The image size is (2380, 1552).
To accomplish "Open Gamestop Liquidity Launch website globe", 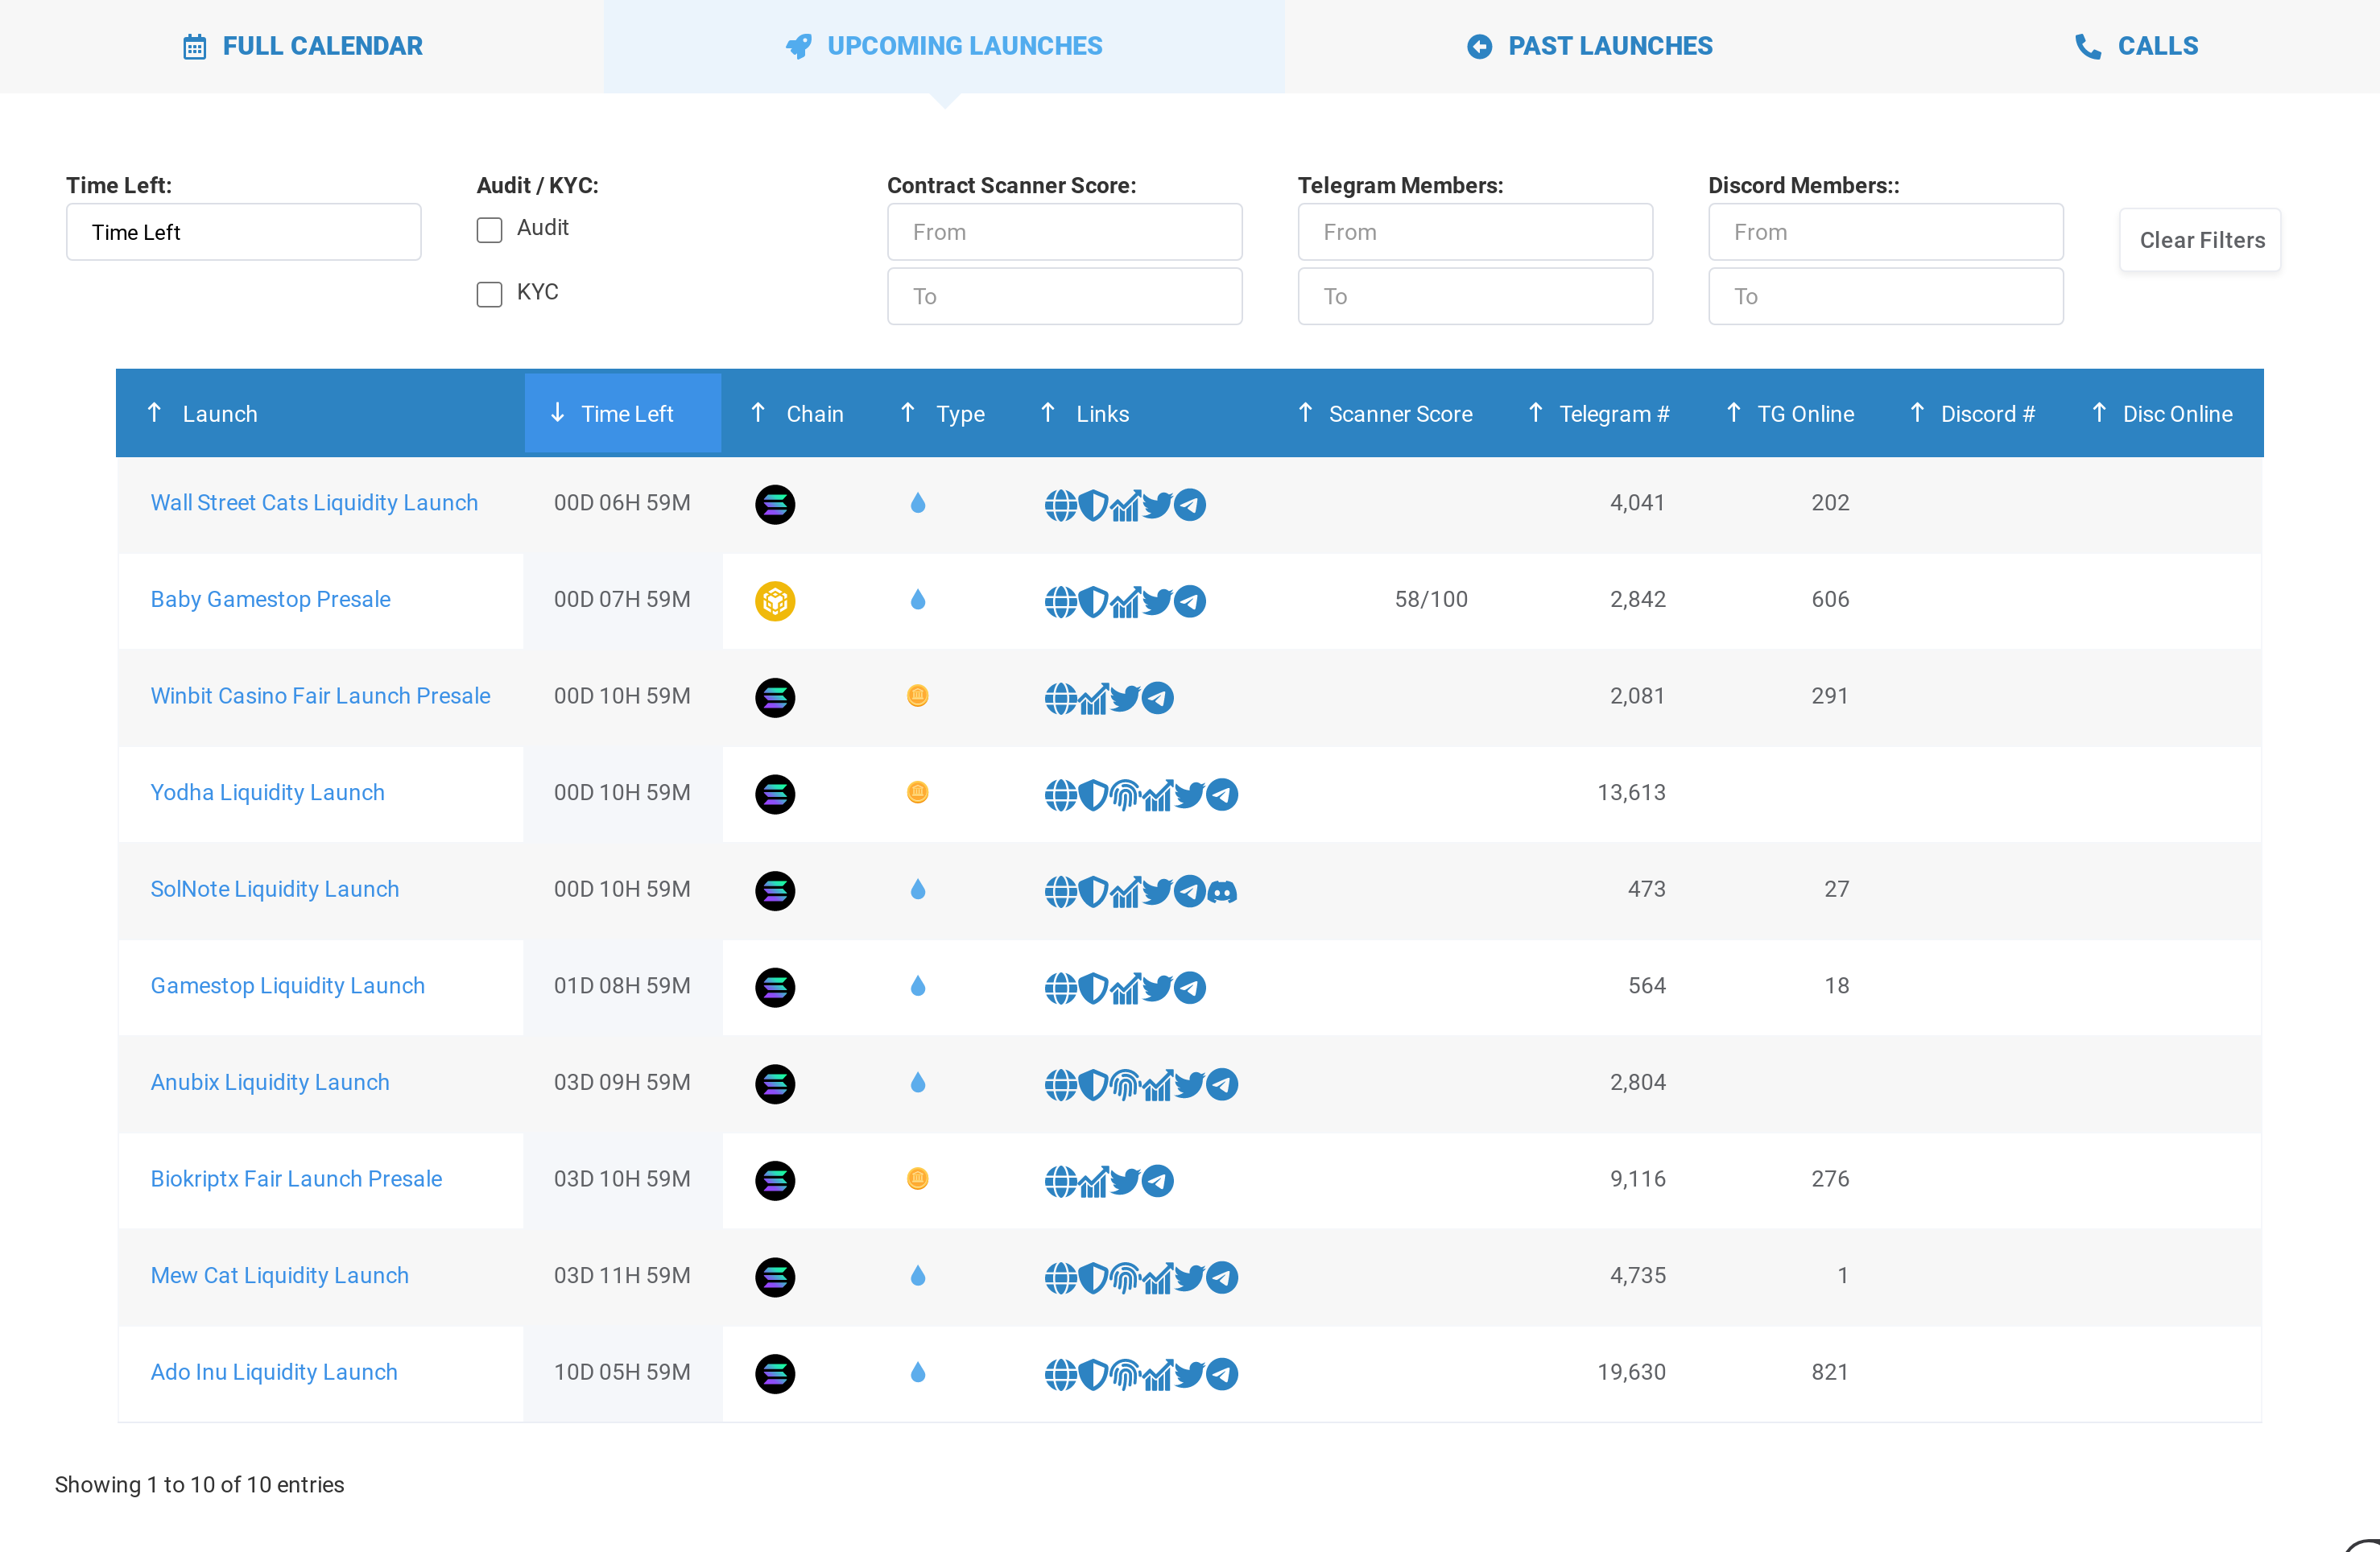I will pyautogui.click(x=1060, y=988).
